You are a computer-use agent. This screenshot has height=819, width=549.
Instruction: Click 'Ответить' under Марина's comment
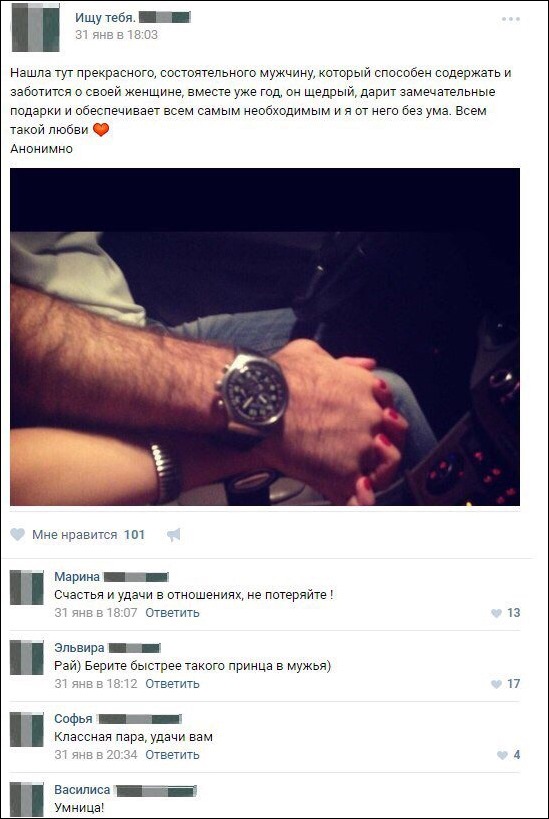point(172,613)
